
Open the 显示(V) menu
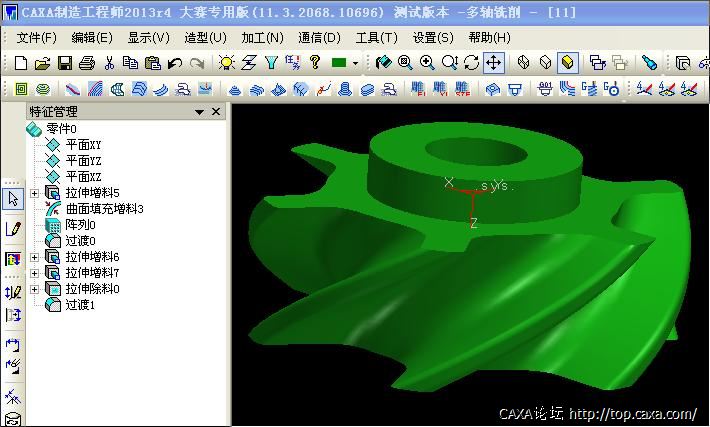[149, 38]
